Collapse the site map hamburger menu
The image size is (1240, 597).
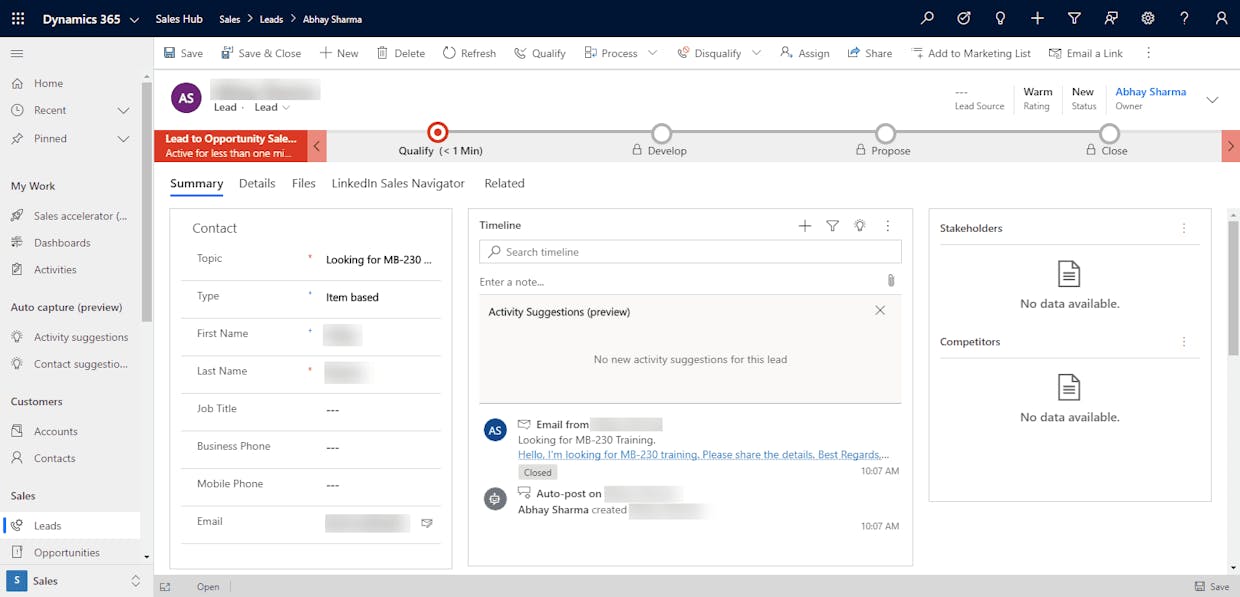pos(17,53)
